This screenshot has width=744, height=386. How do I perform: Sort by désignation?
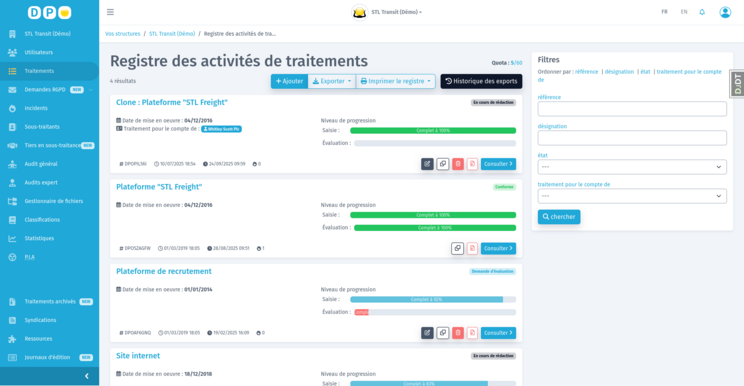pos(619,72)
